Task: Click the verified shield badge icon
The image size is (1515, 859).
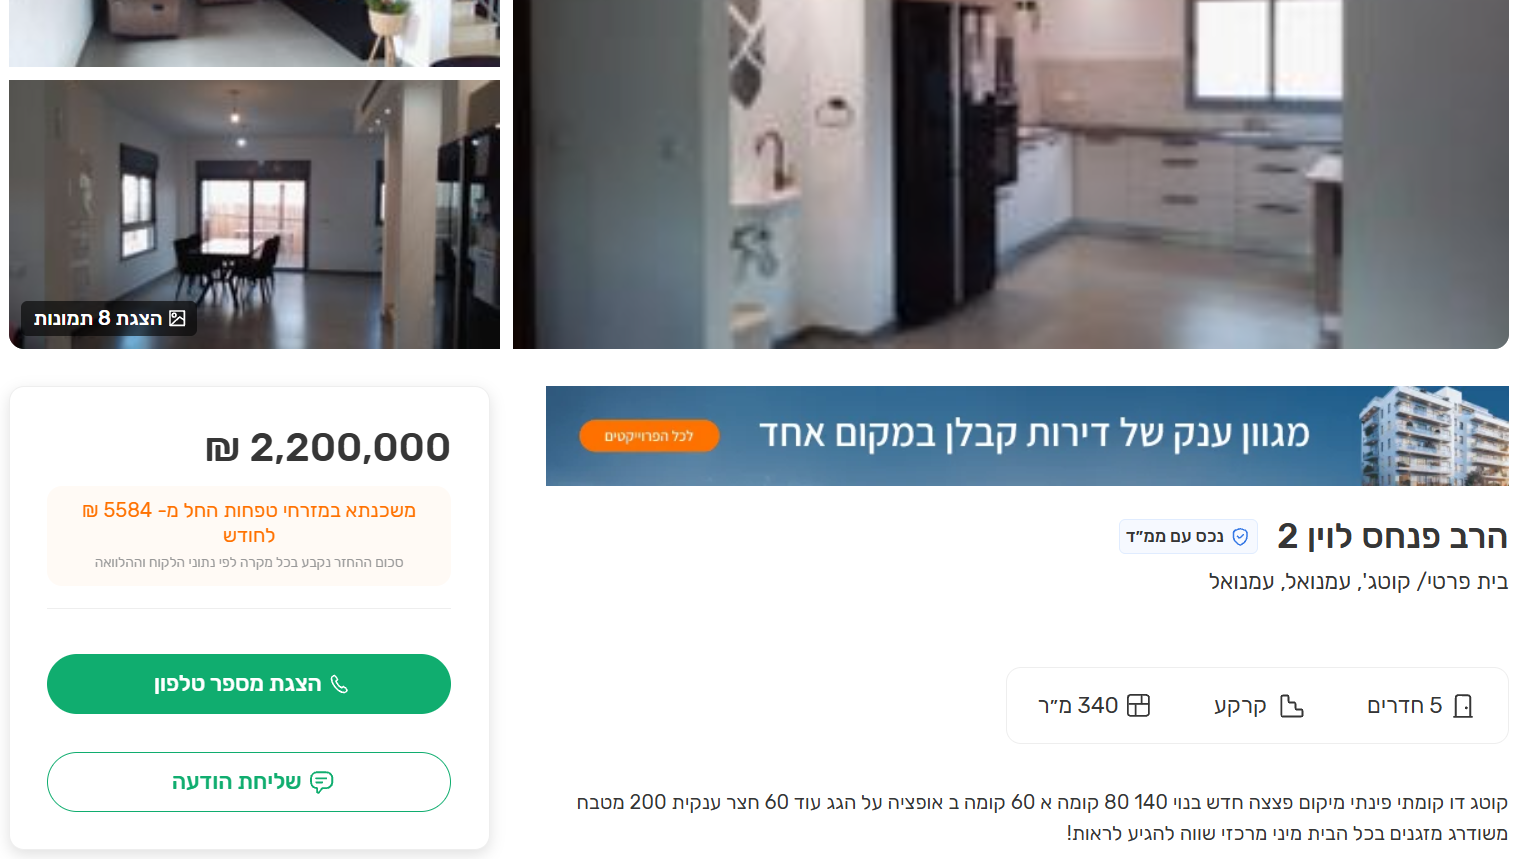Action: [1240, 537]
